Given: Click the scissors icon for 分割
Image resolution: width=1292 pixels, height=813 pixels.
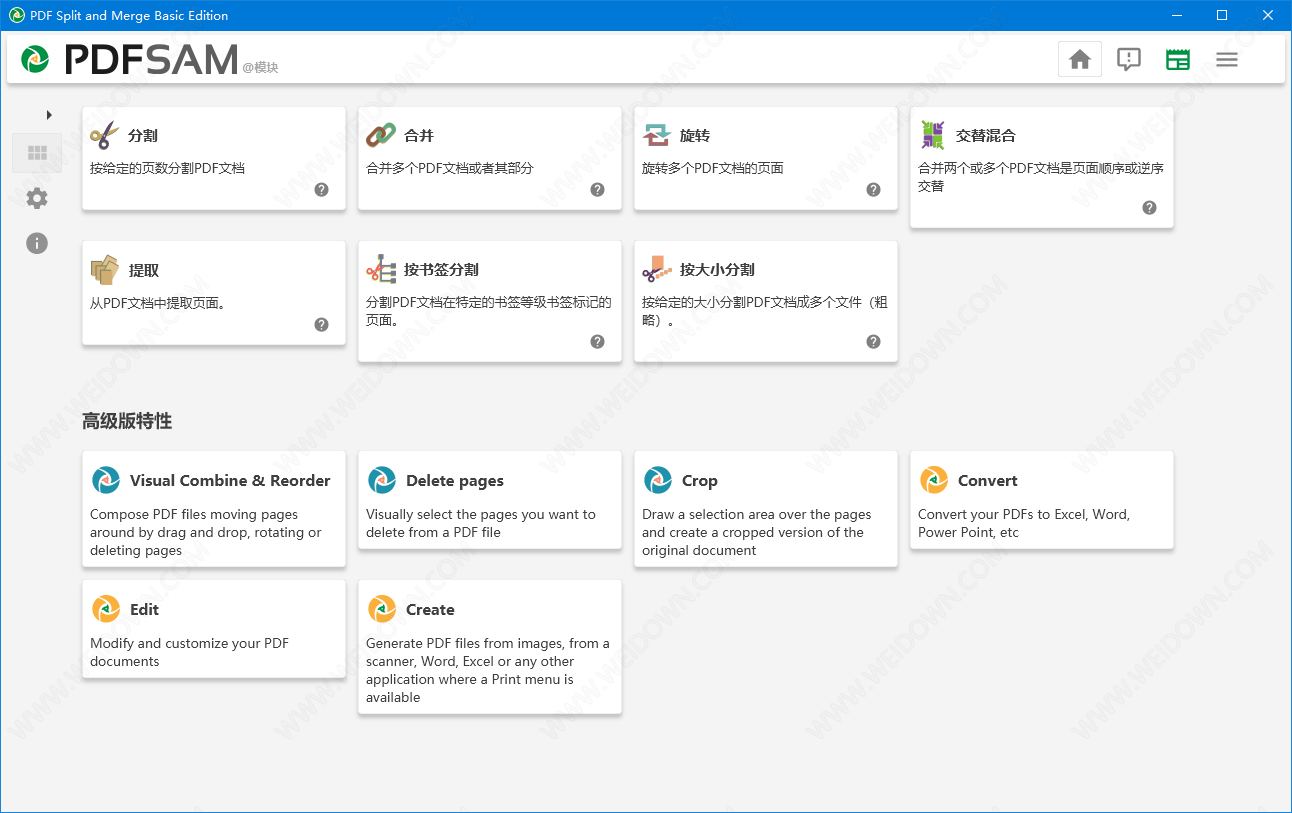Looking at the screenshot, I should coord(104,135).
